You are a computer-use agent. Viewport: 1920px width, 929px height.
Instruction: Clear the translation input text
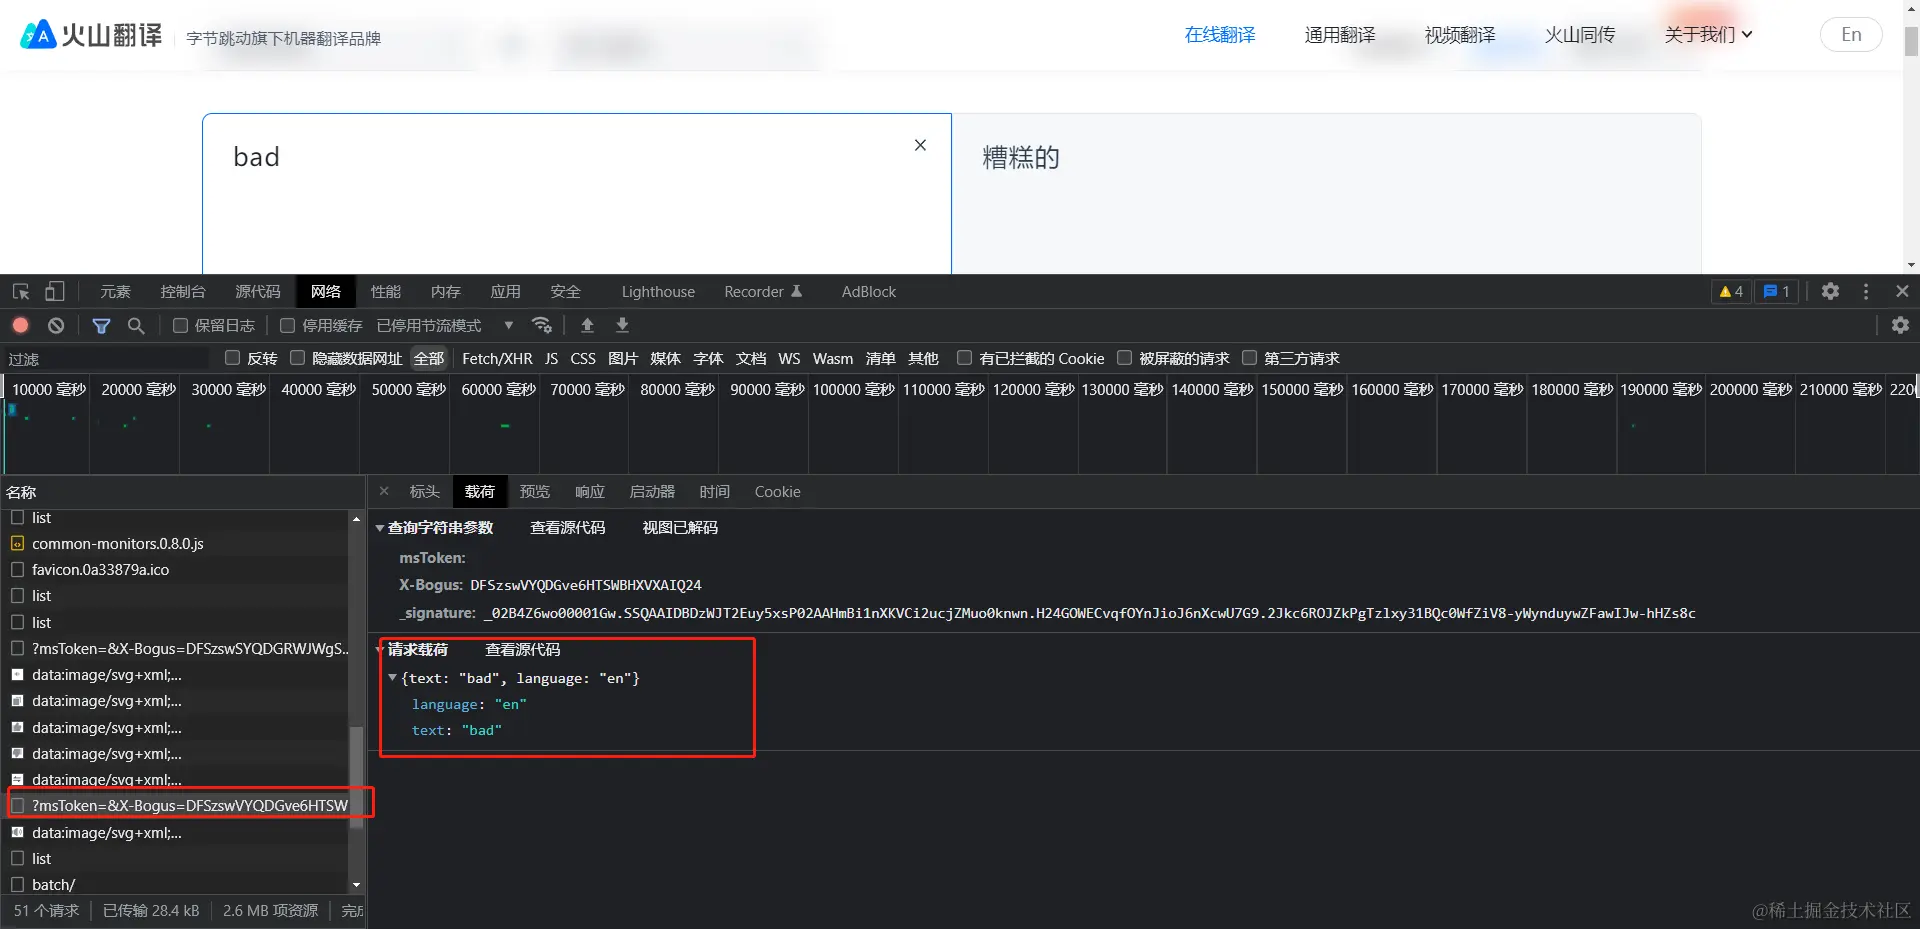pyautogui.click(x=920, y=146)
